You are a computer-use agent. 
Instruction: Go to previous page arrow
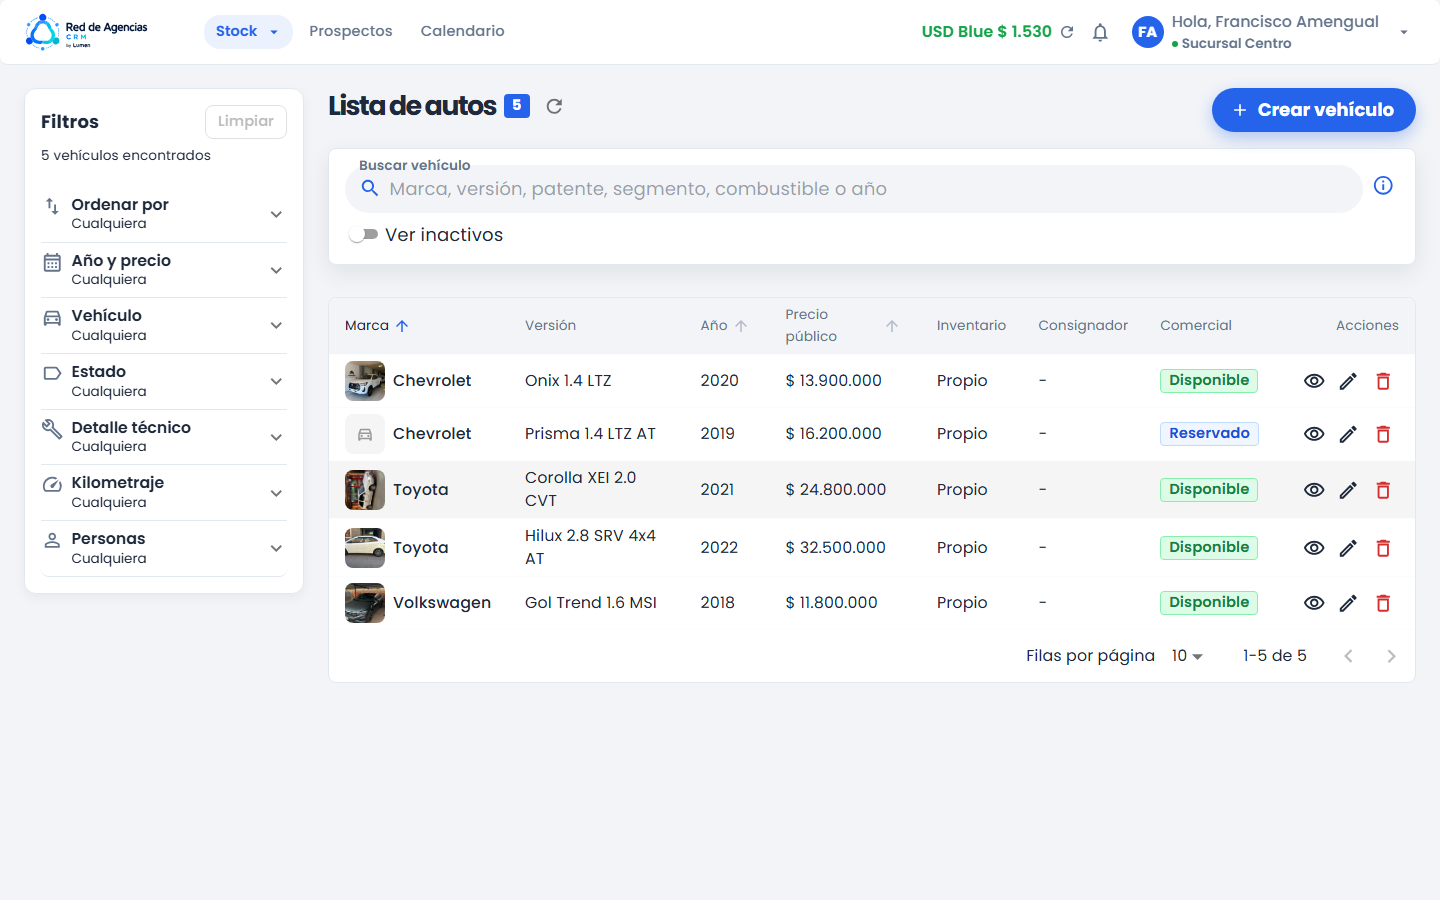click(1348, 656)
